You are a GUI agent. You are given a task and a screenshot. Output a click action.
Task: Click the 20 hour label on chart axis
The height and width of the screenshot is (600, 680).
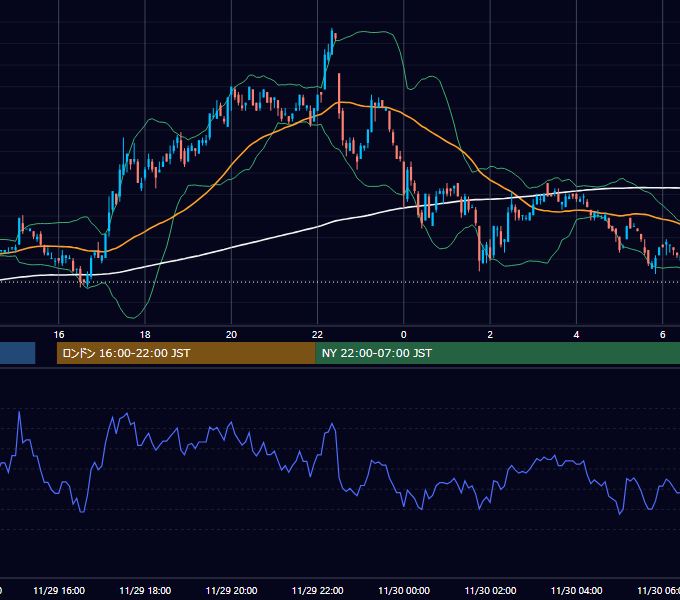click(231, 334)
